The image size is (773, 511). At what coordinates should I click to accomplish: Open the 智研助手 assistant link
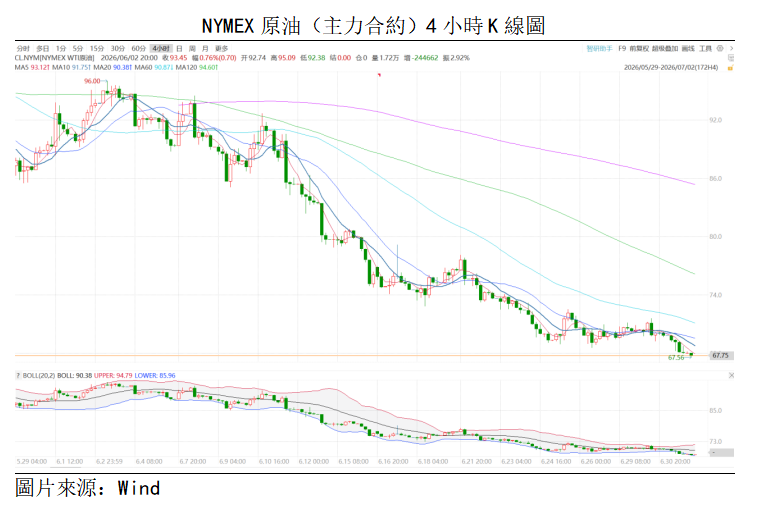pos(599,48)
